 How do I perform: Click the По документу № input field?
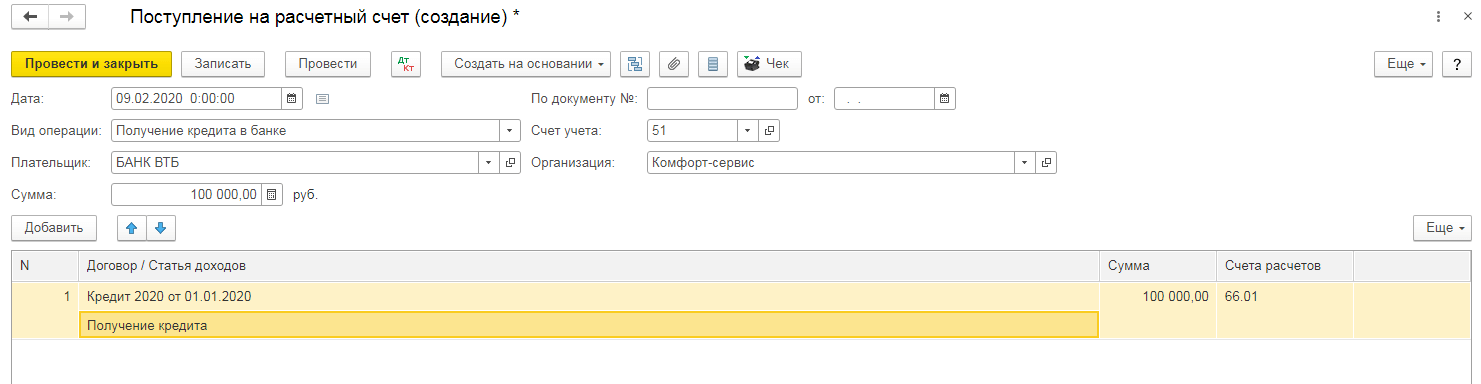pyautogui.click(x=723, y=99)
